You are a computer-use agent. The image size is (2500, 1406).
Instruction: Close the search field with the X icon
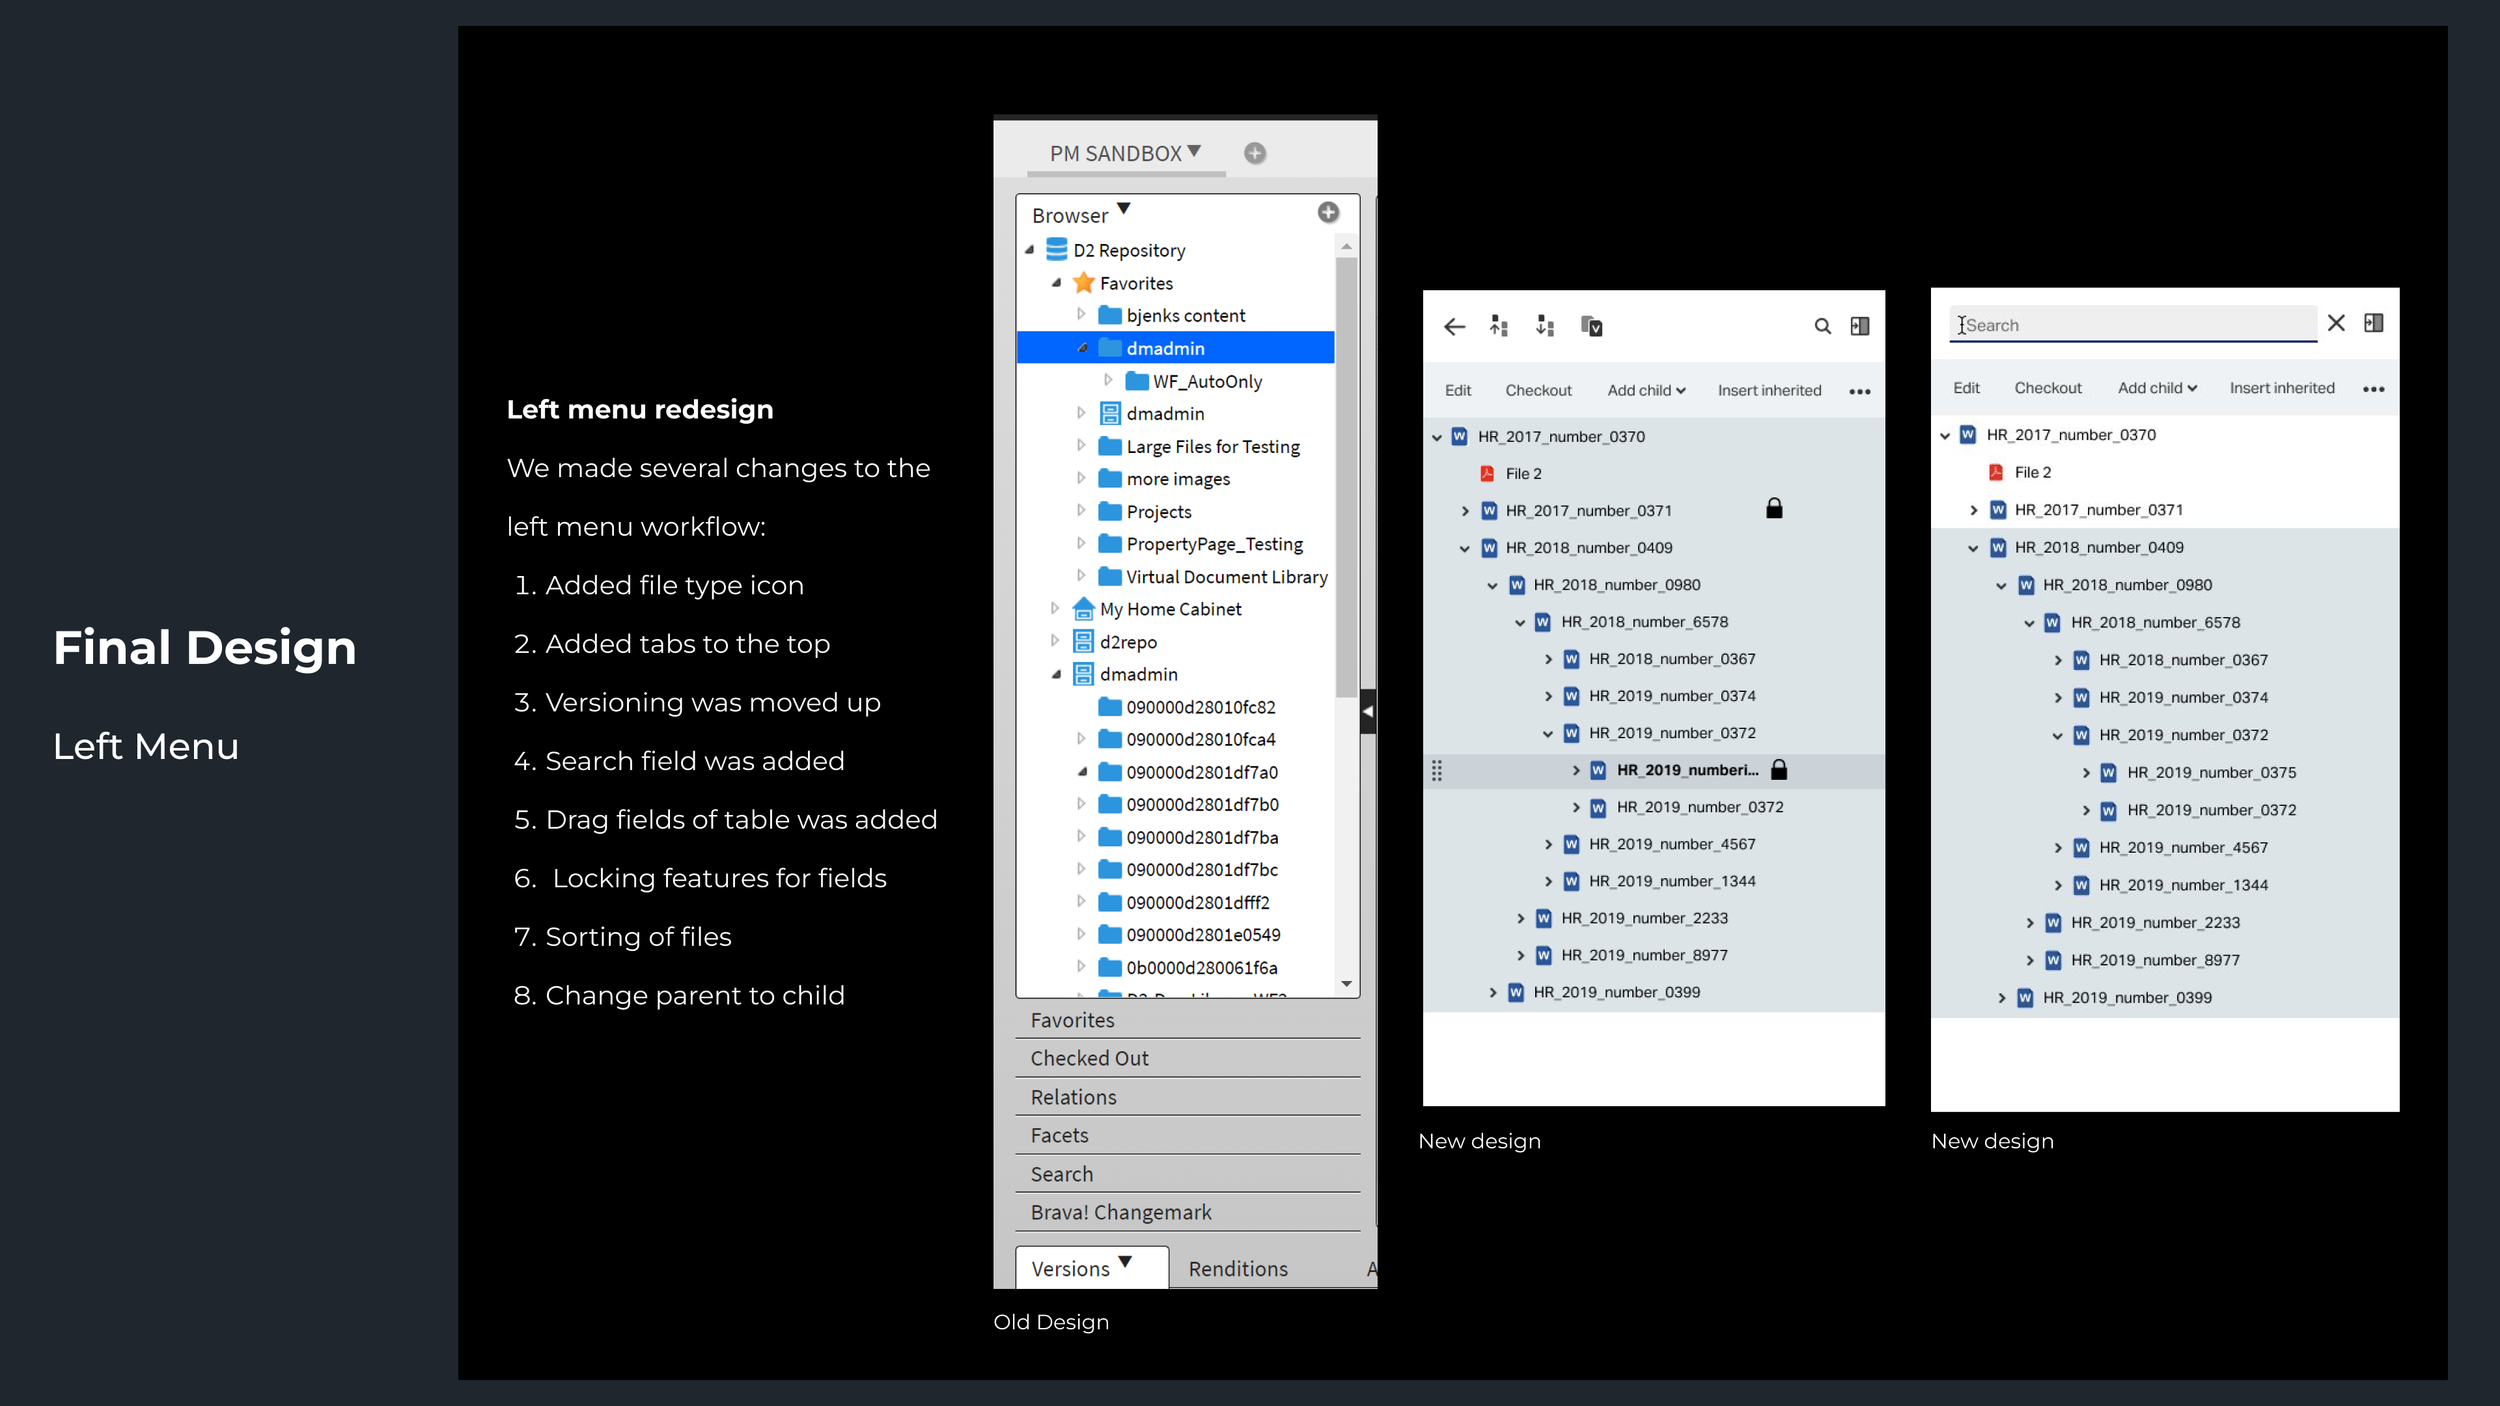pyautogui.click(x=2336, y=323)
